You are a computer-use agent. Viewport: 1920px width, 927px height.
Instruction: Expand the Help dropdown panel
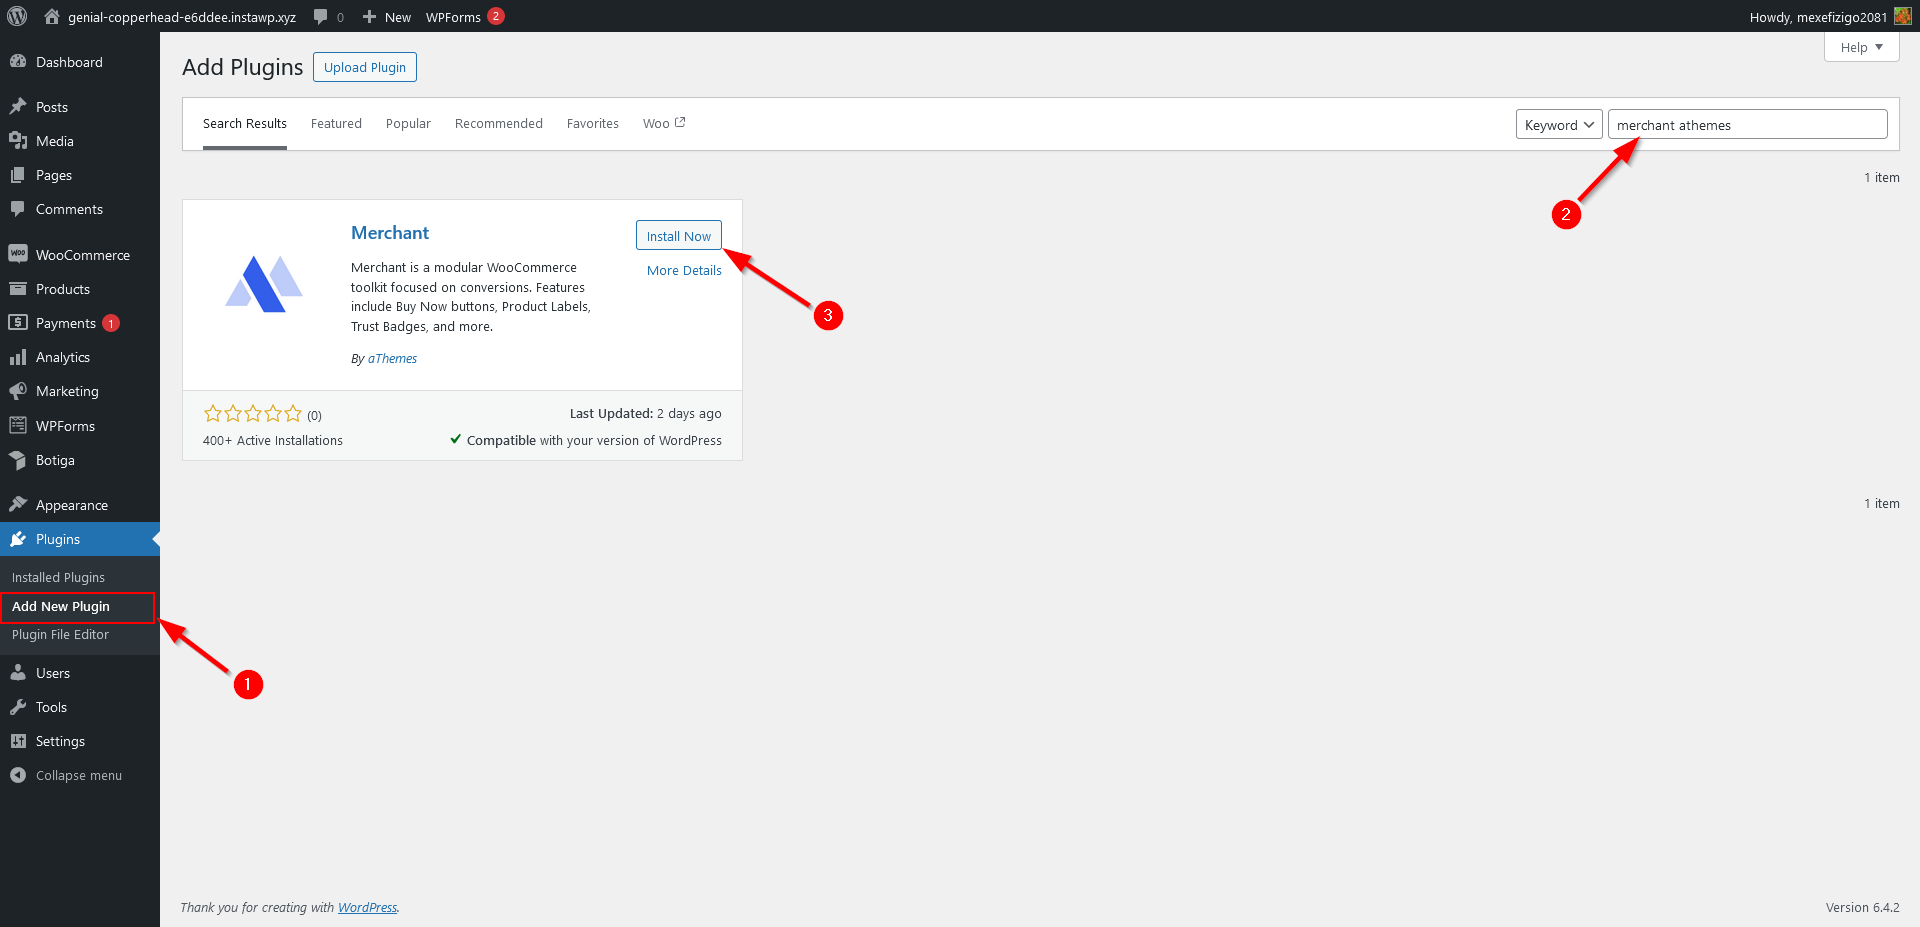pos(1861,47)
